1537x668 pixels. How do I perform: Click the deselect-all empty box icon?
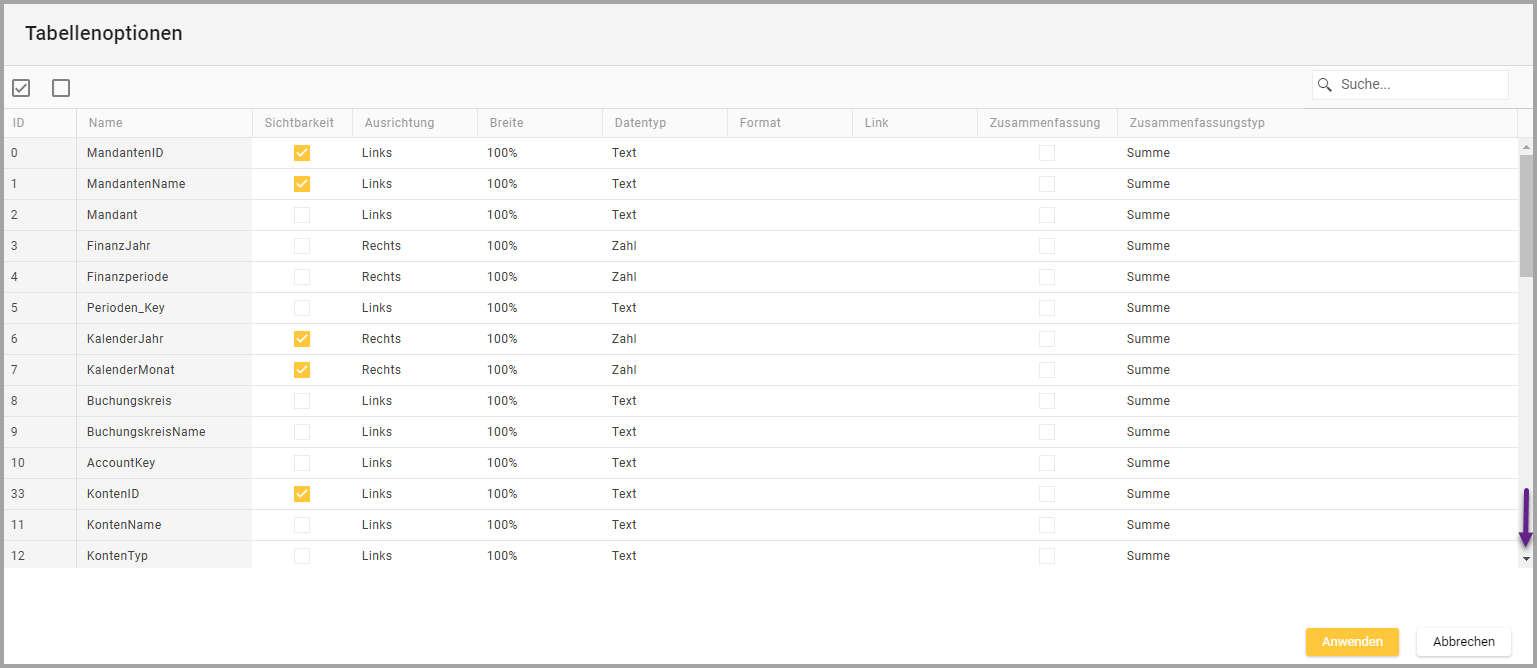pyautogui.click(x=61, y=88)
